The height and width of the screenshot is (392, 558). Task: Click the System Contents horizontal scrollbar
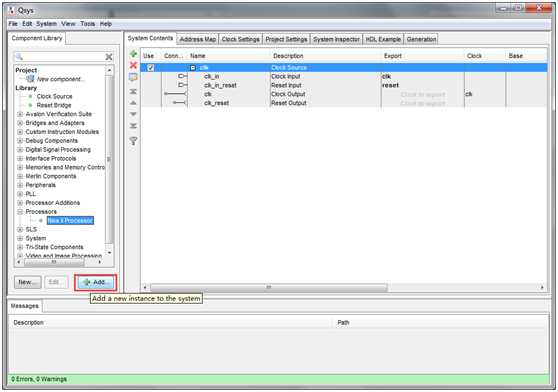[x=269, y=287]
